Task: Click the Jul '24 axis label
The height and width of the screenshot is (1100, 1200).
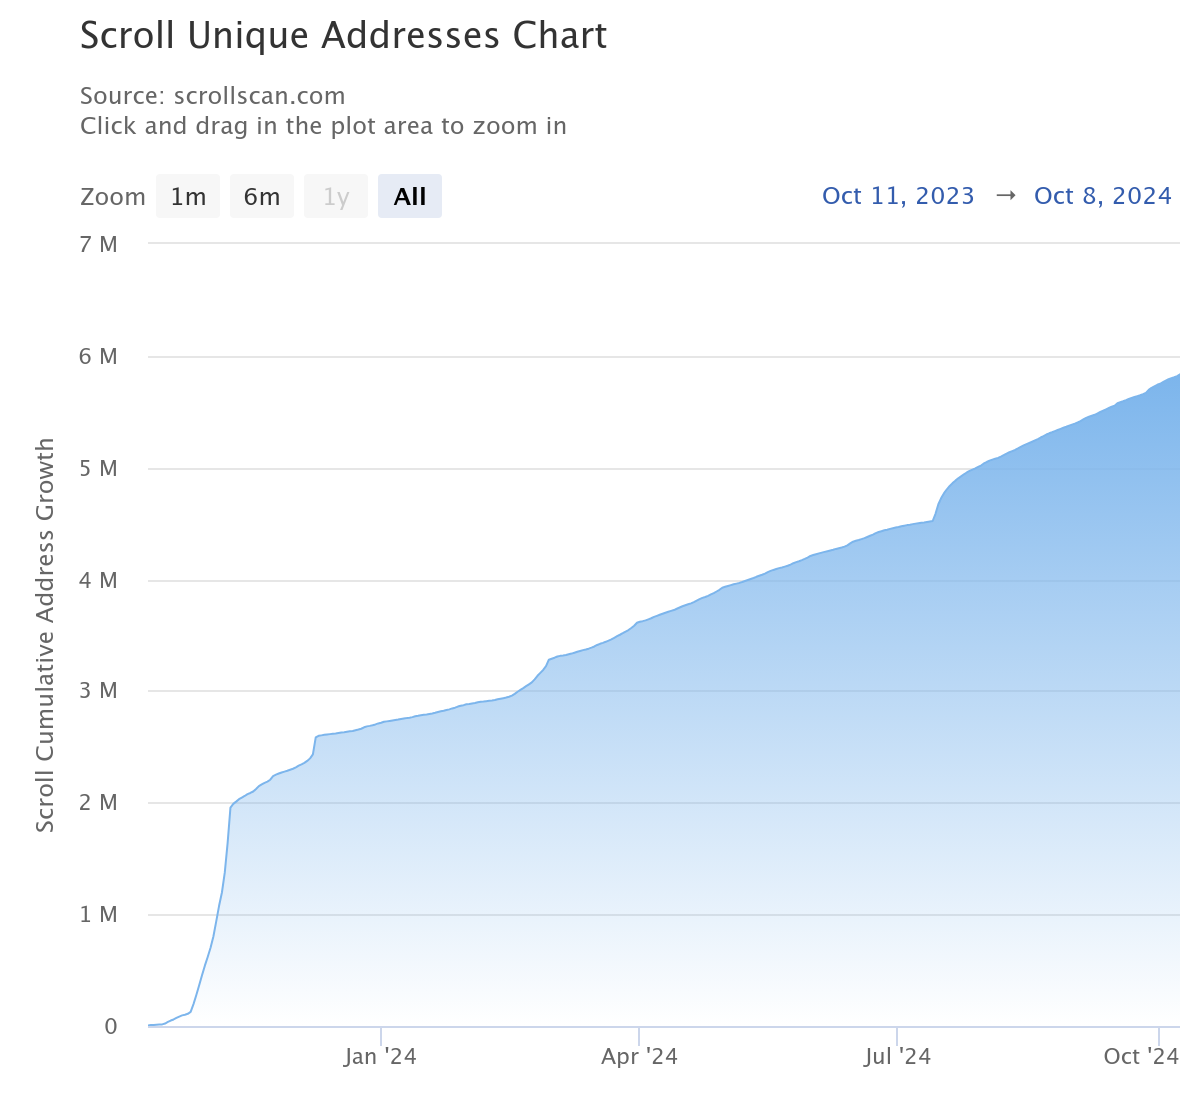Action: tap(899, 1056)
